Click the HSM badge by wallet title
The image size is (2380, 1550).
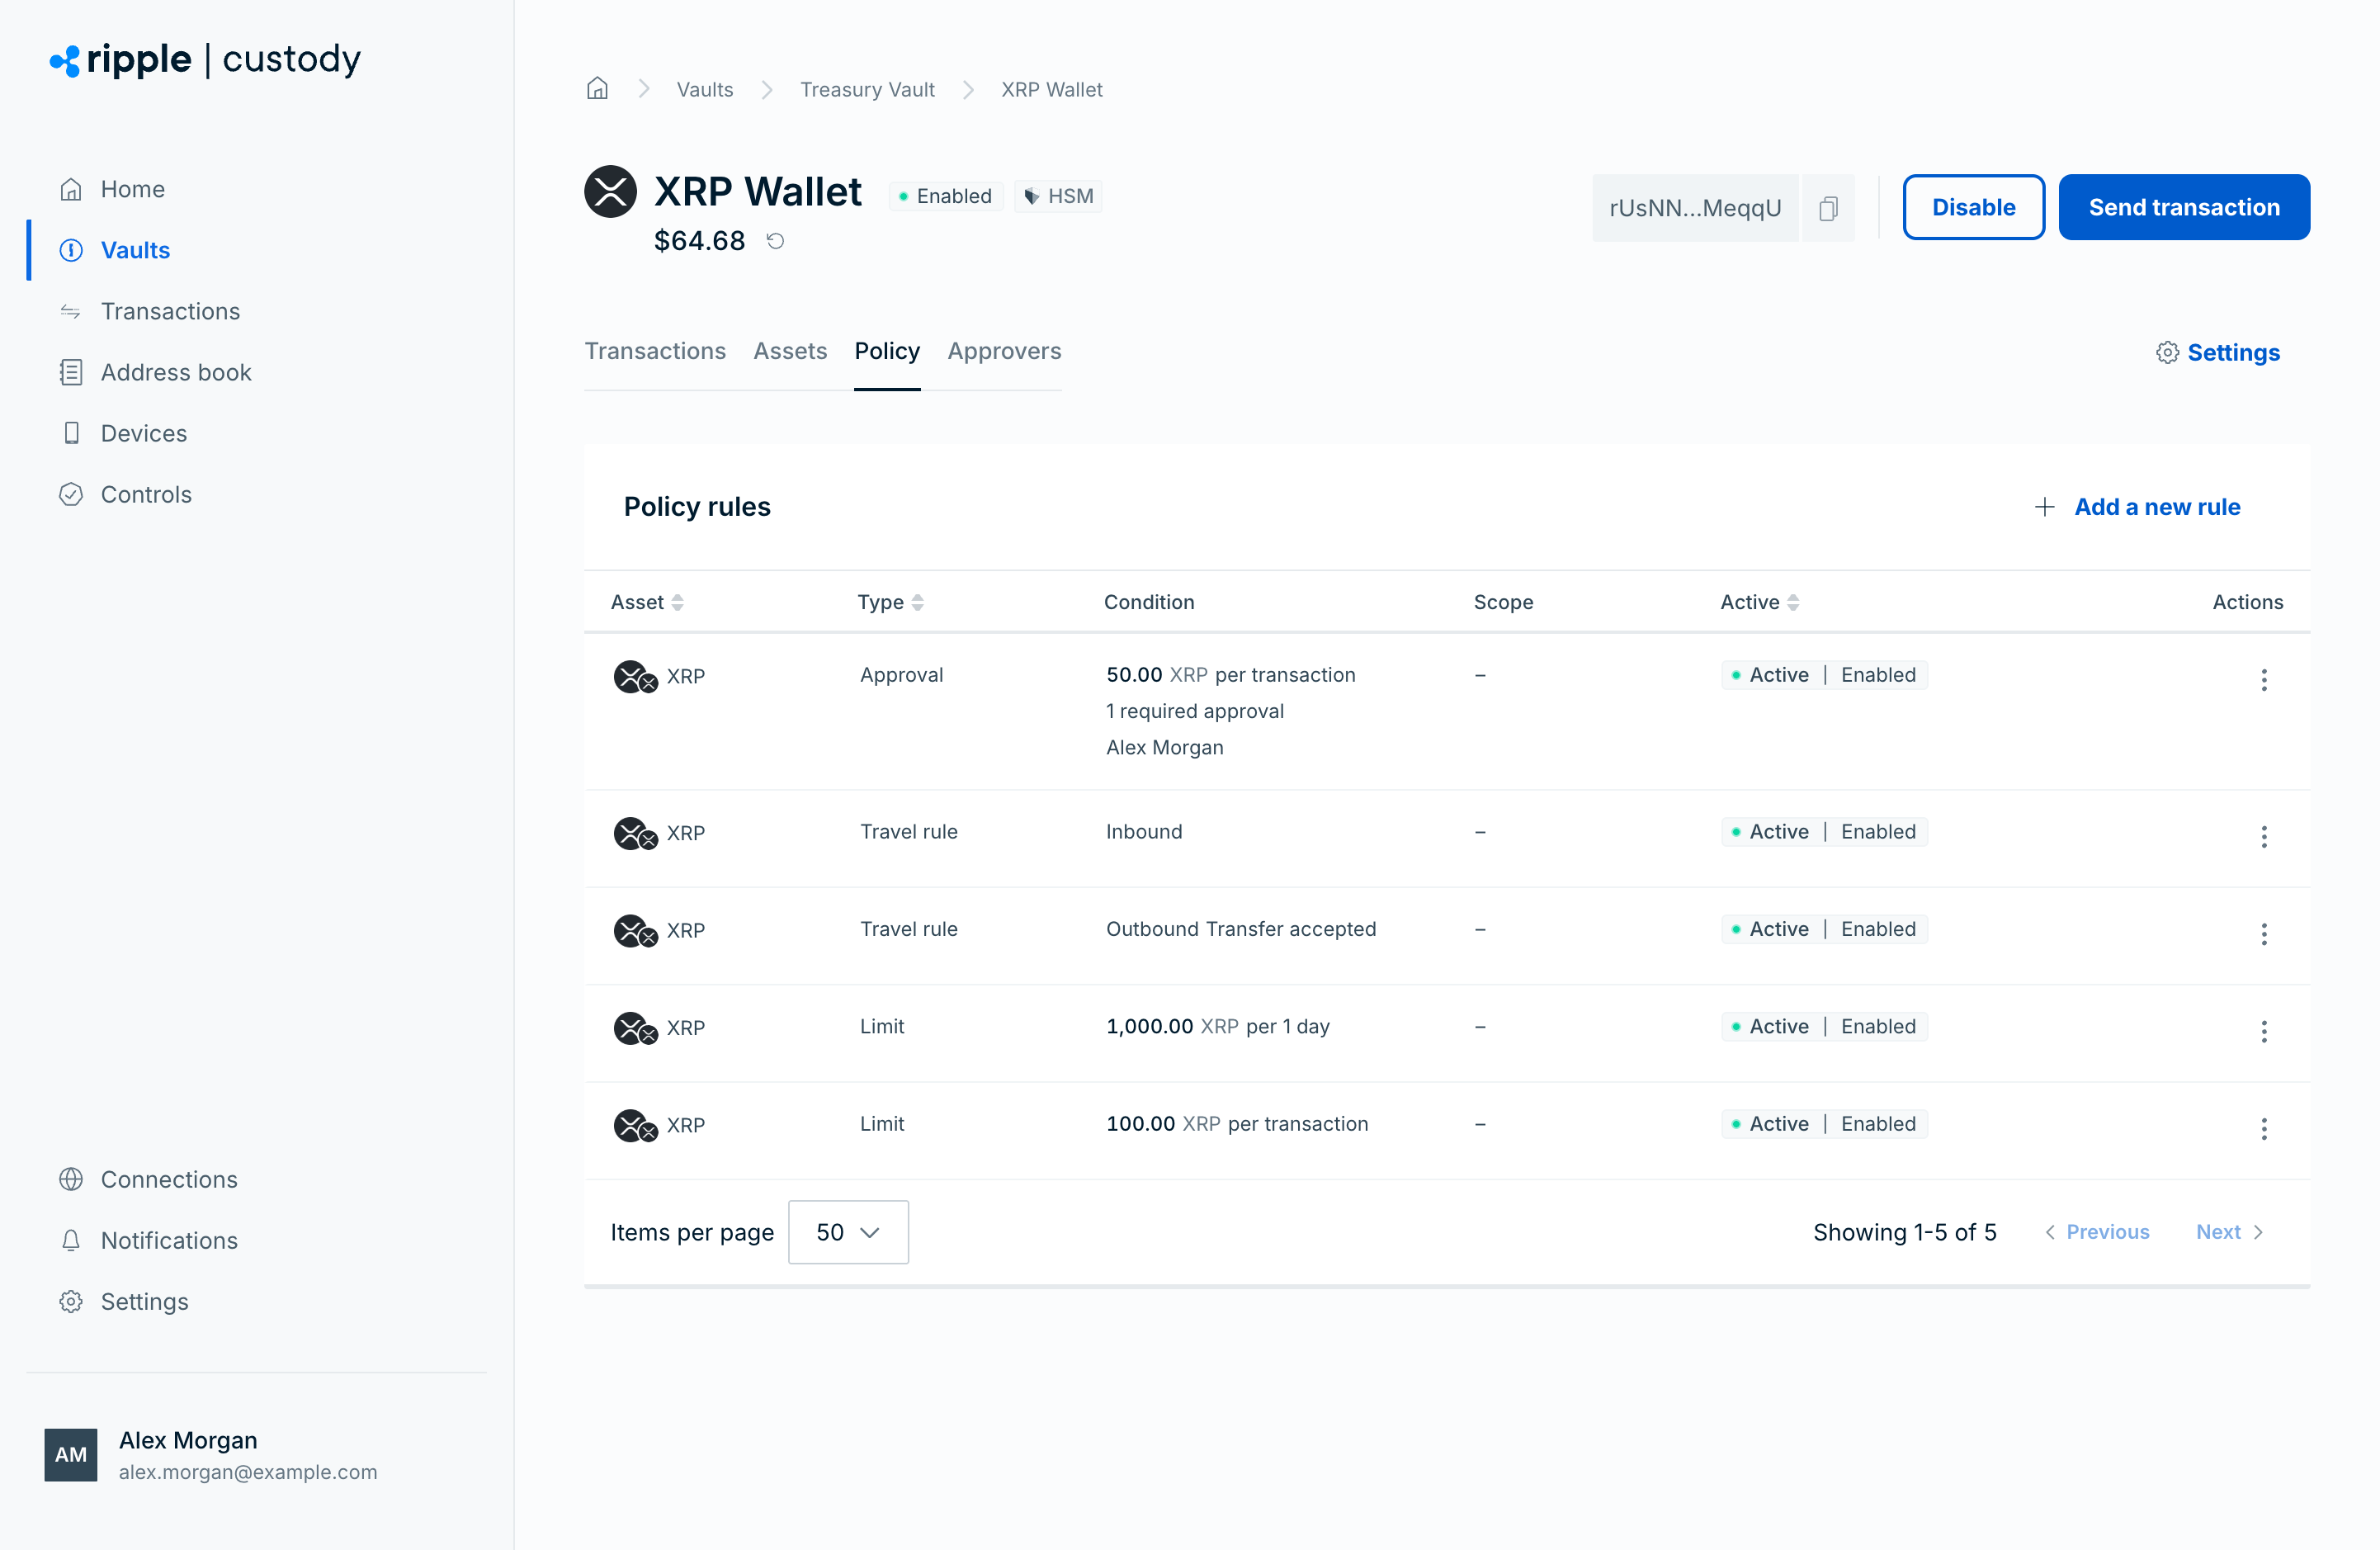(x=1058, y=196)
